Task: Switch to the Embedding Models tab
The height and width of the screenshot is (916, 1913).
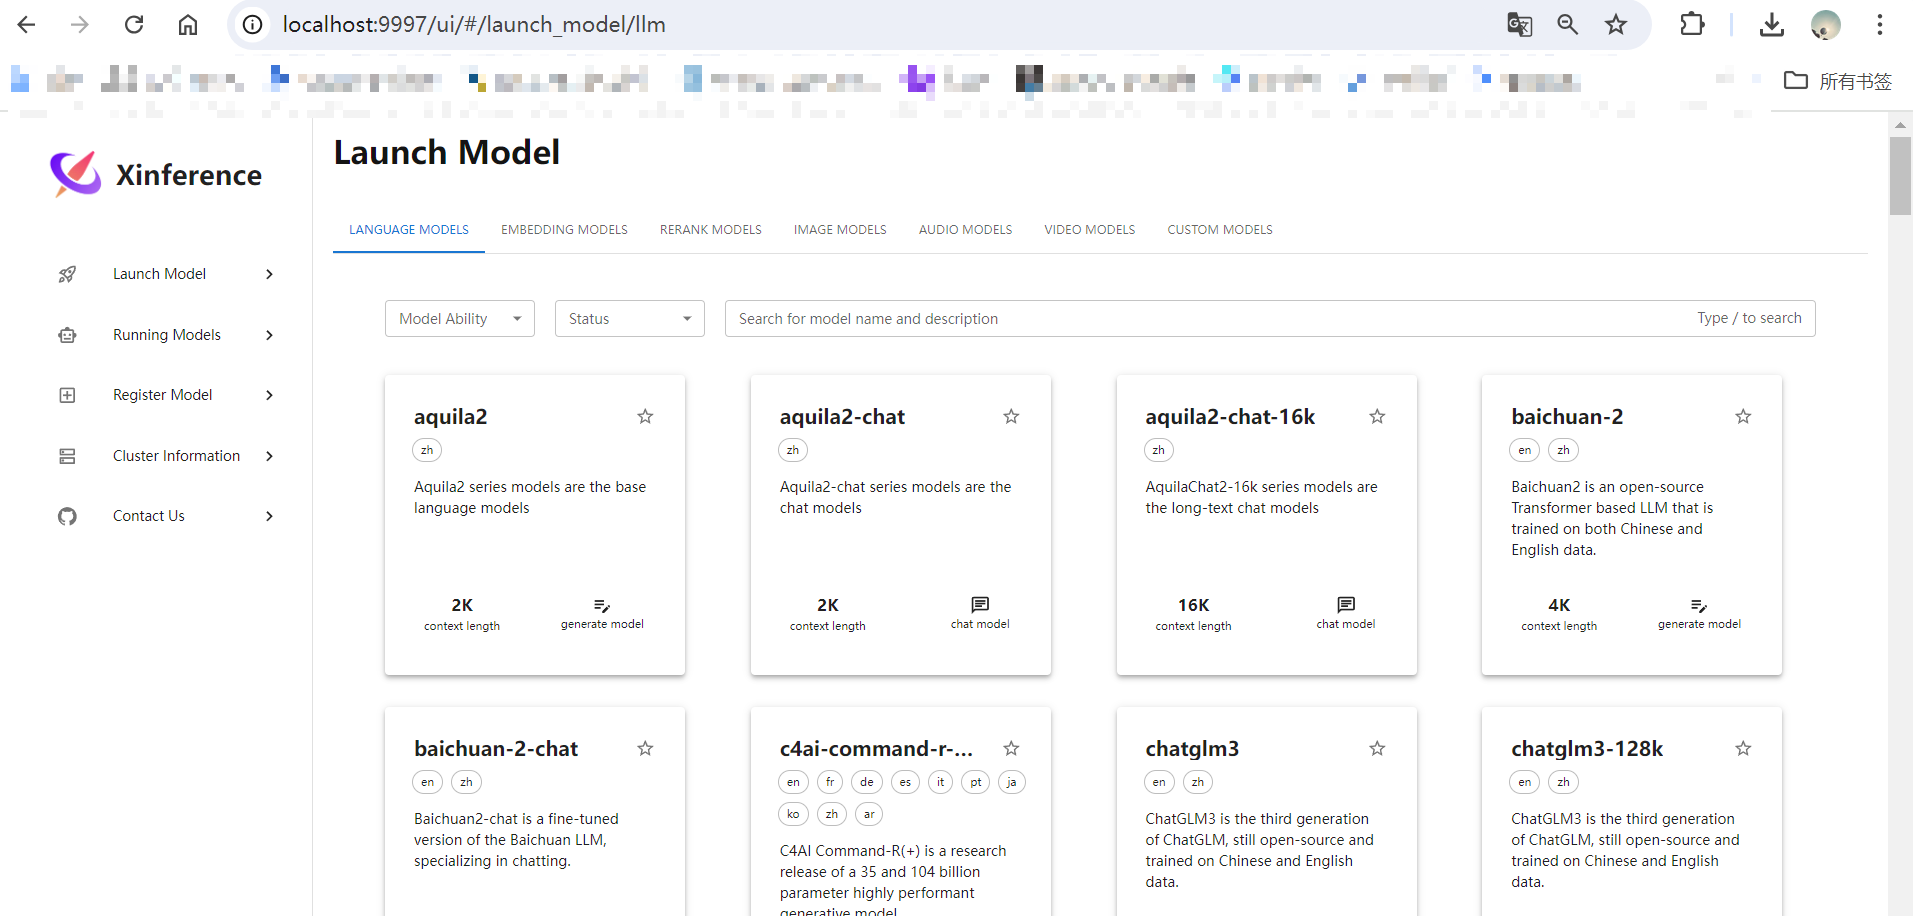Action: [564, 230]
